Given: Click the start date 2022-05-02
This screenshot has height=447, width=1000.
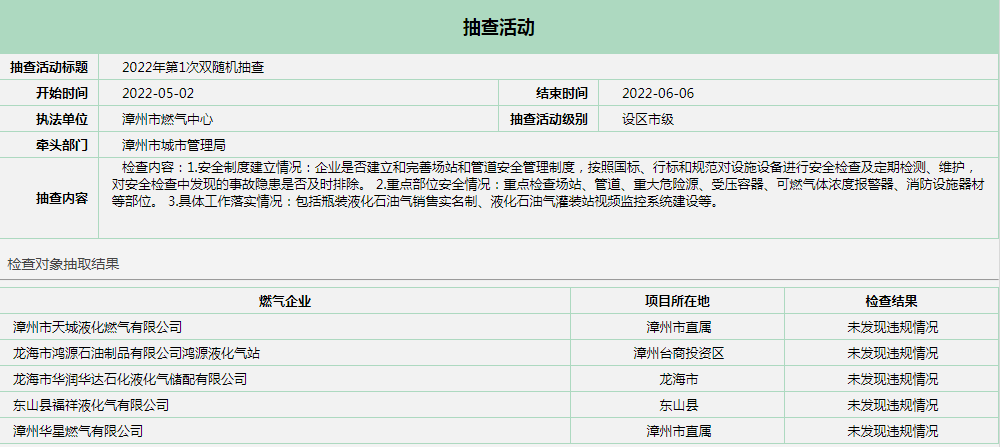Looking at the screenshot, I should pos(158,94).
